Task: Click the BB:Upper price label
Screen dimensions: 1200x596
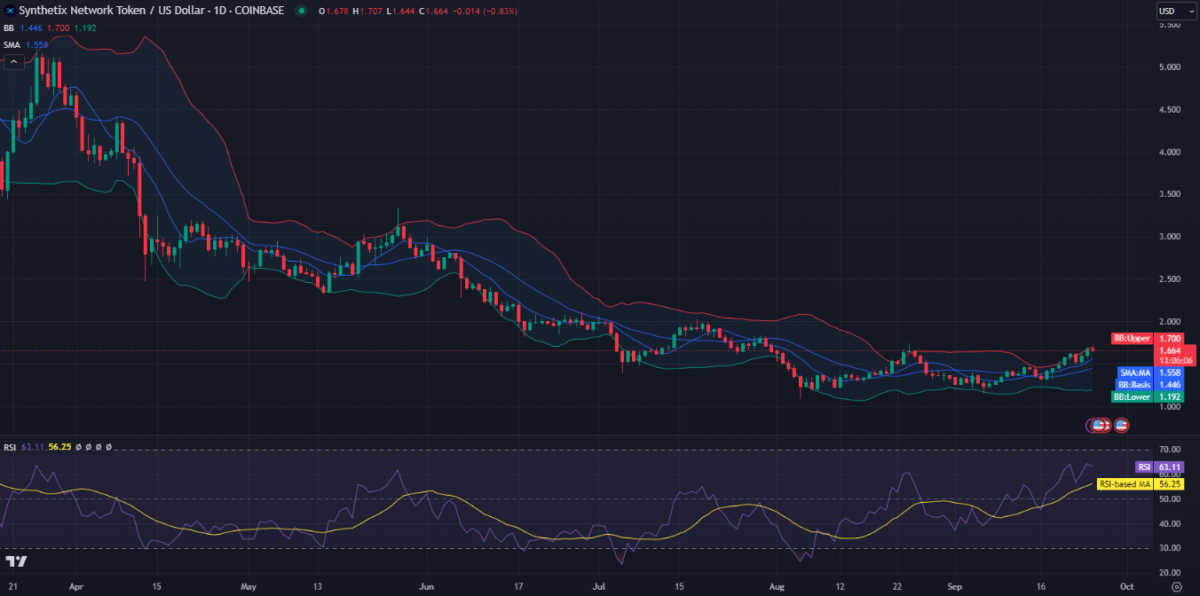Action: 1134,338
